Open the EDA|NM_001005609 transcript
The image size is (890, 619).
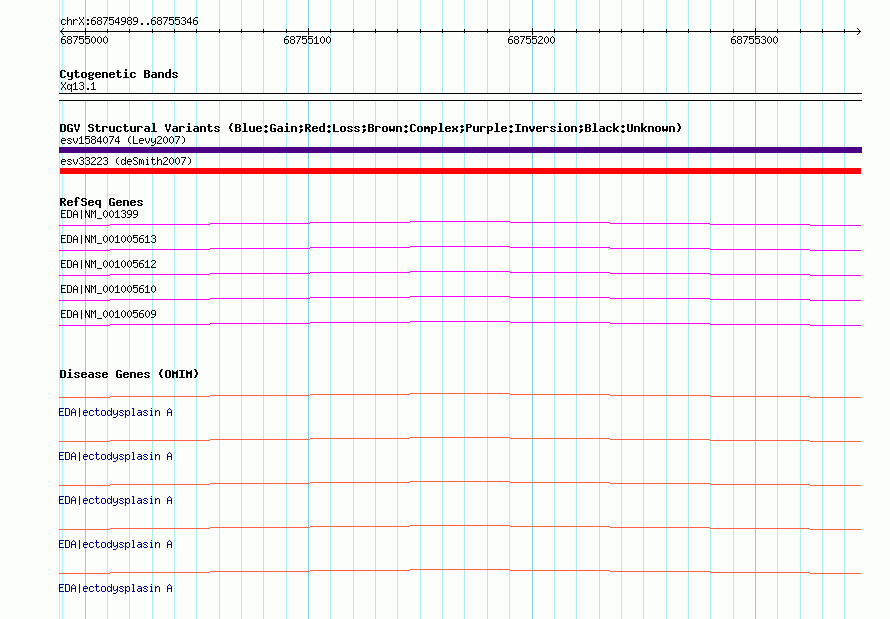(x=108, y=314)
